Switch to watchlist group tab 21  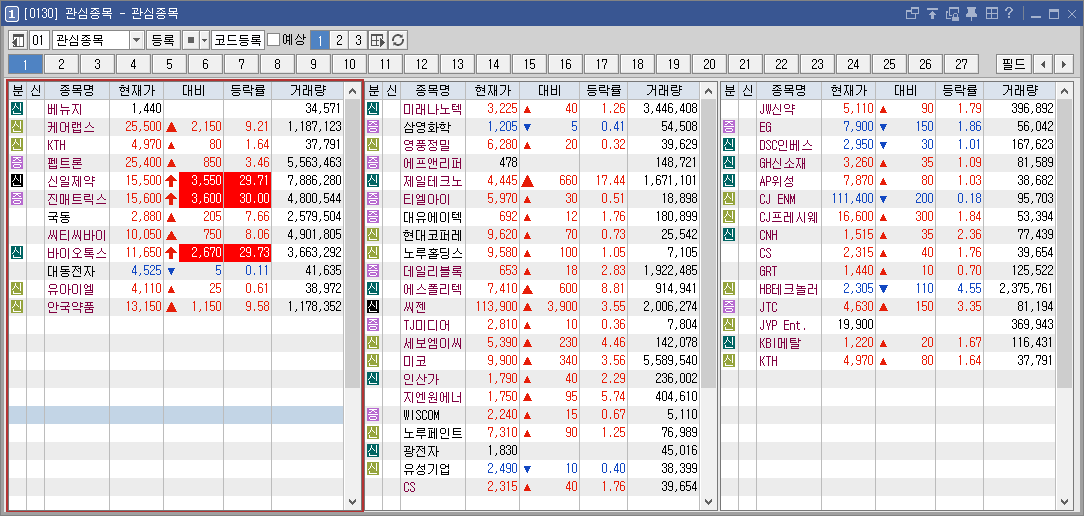[x=745, y=64]
